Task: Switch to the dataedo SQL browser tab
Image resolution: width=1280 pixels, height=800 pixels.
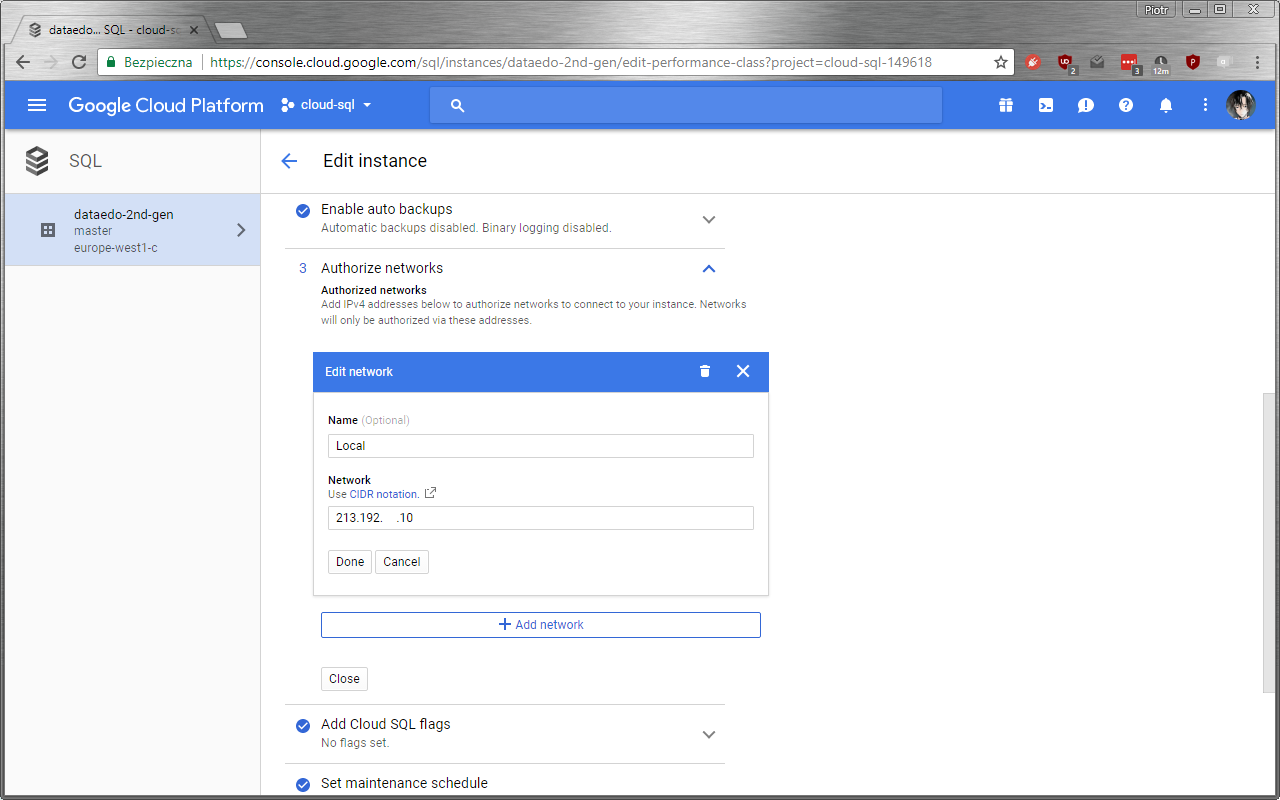Action: (x=110, y=30)
